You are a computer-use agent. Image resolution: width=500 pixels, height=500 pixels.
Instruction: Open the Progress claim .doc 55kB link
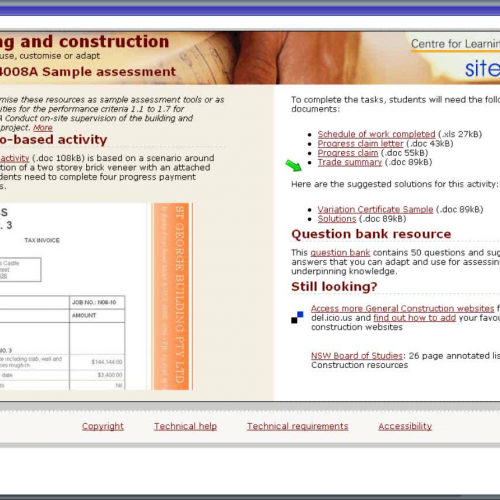coord(348,153)
